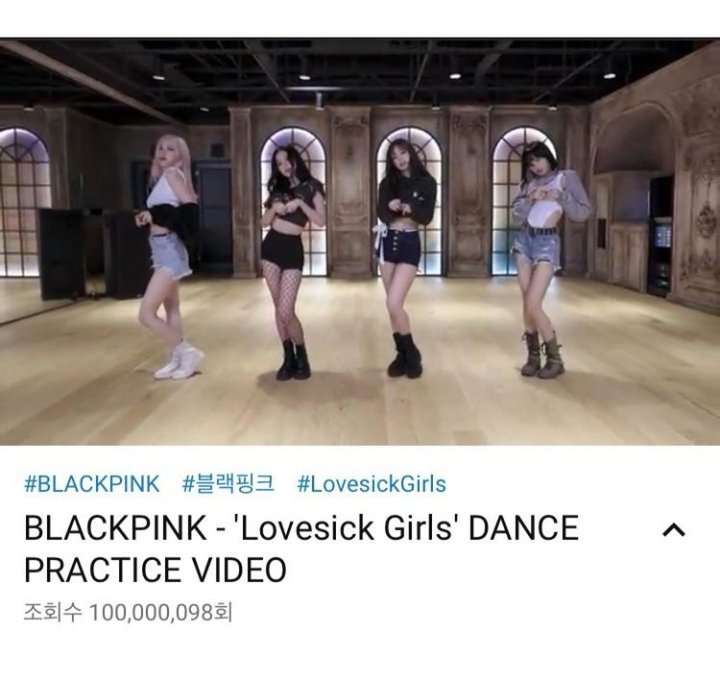The image size is (720, 687).
Task: Click the 조회수 100,000,098회 view count
Action: 128,612
